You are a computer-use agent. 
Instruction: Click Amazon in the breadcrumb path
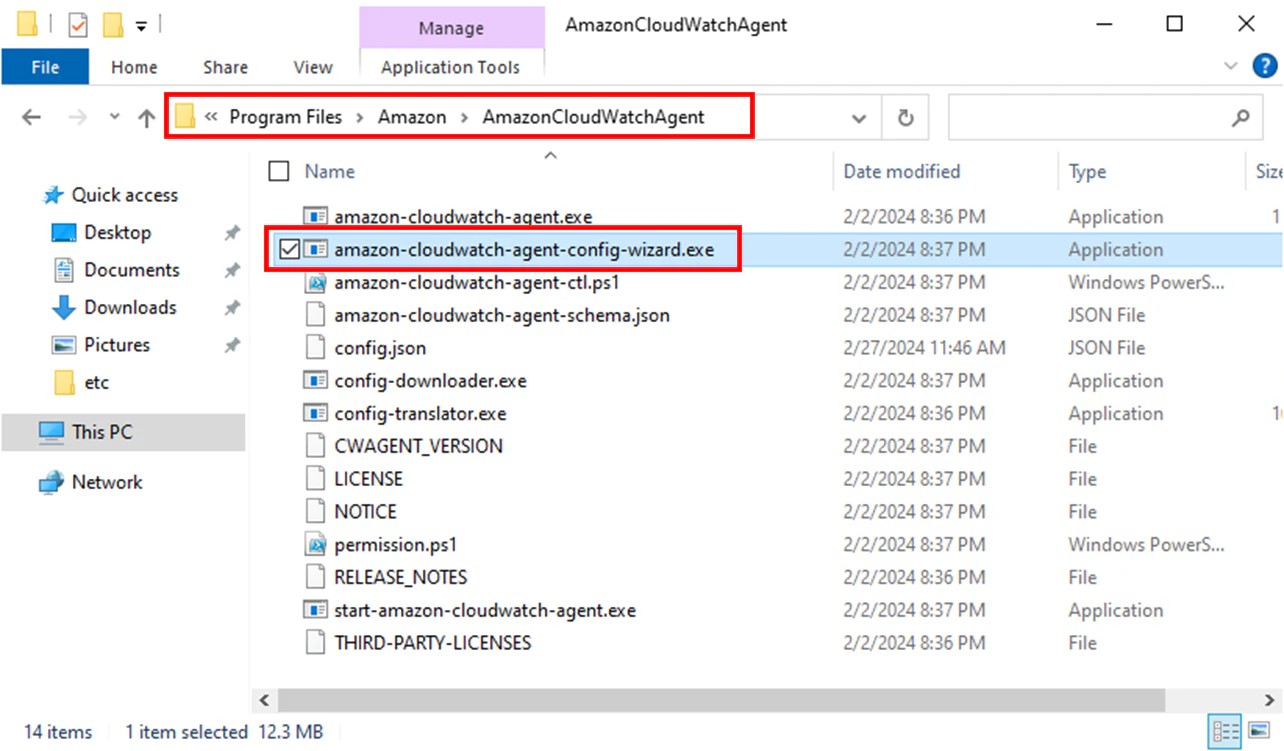click(x=412, y=117)
